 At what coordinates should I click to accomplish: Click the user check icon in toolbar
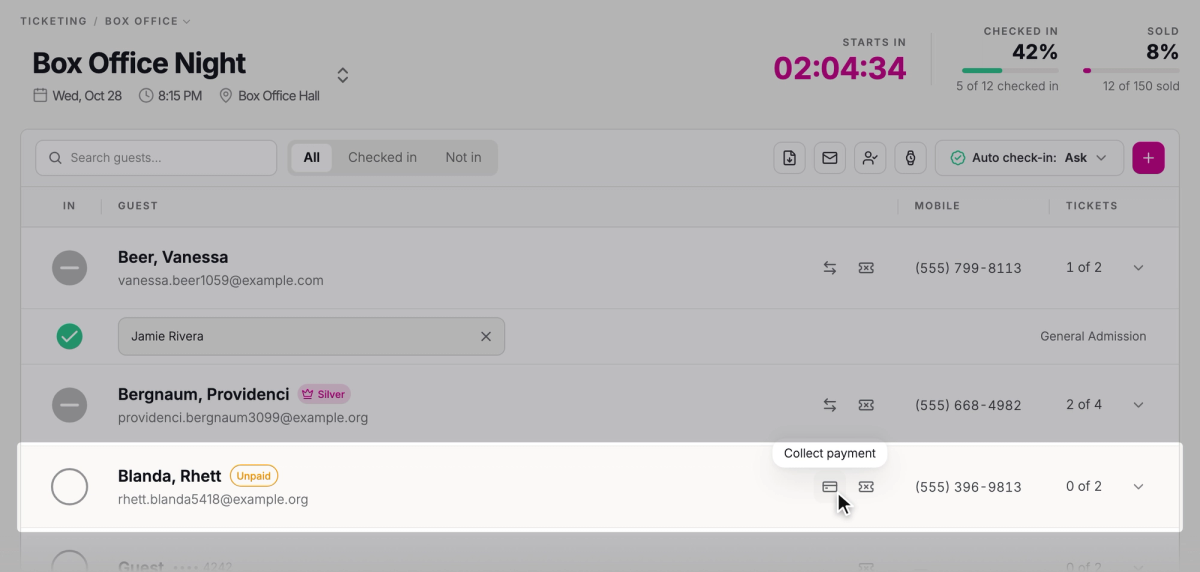pyautogui.click(x=870, y=158)
